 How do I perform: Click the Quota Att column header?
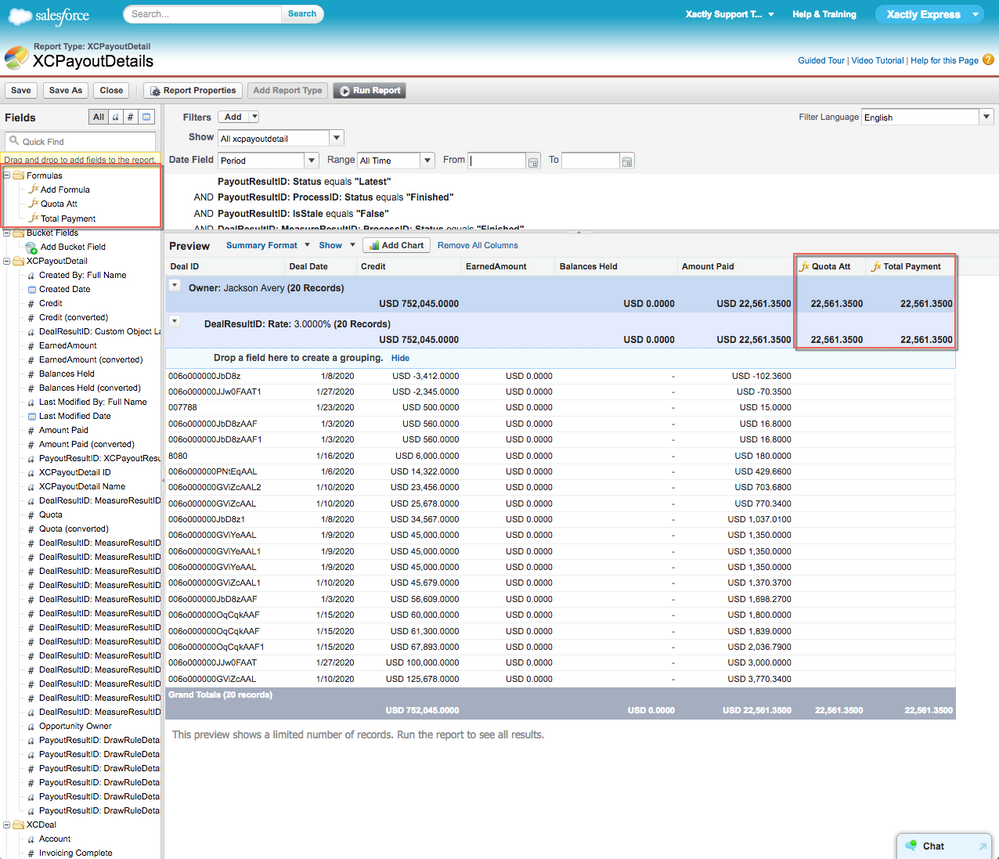coord(831,266)
